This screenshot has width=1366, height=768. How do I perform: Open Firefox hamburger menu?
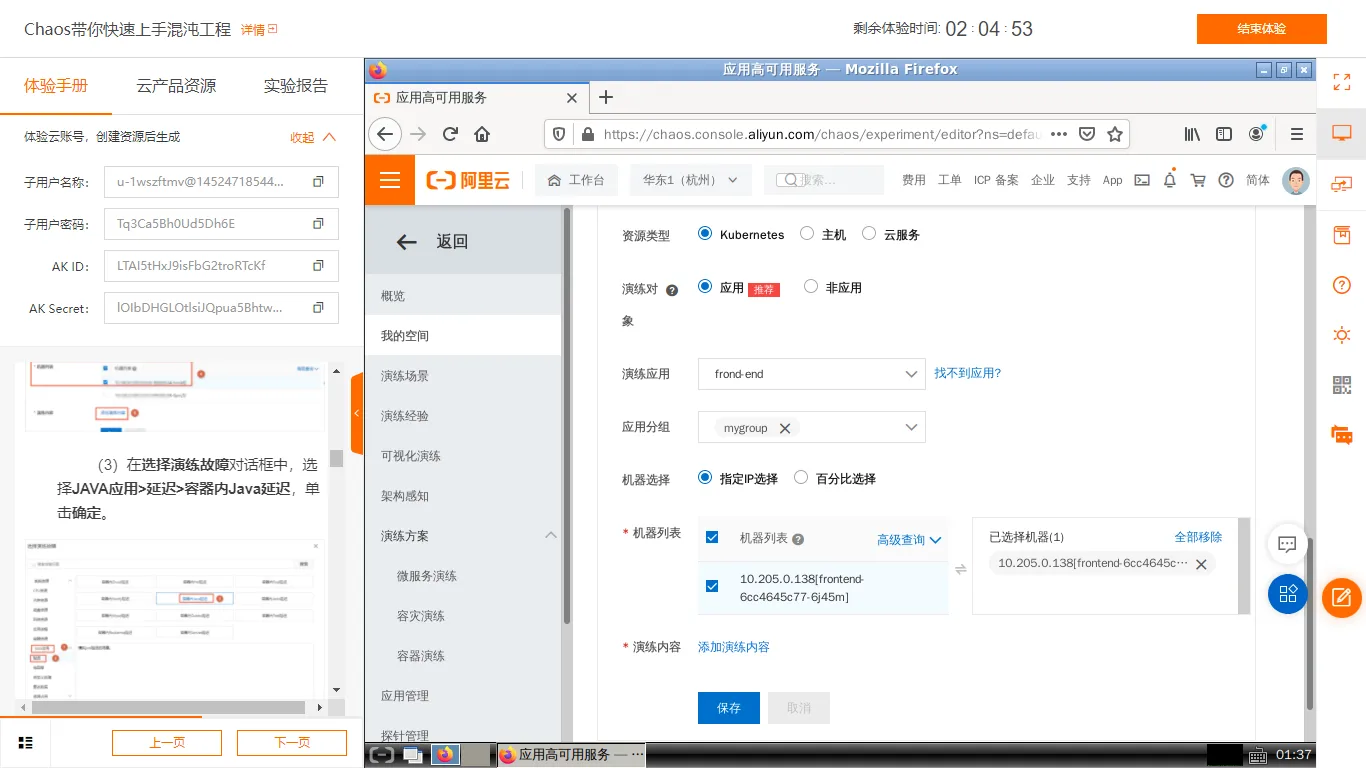[x=1297, y=134]
